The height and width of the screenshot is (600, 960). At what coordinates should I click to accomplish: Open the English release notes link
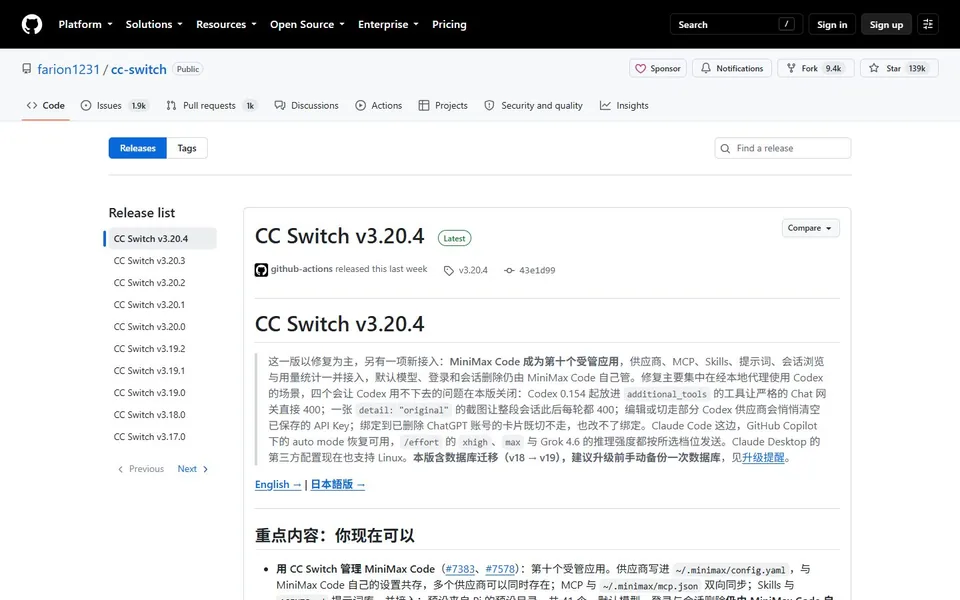pos(278,484)
